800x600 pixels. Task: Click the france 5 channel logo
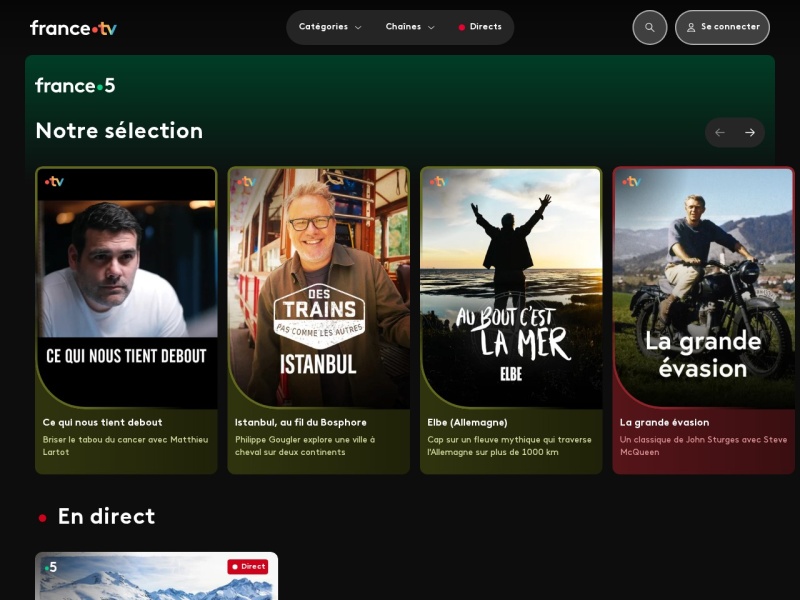pos(75,86)
